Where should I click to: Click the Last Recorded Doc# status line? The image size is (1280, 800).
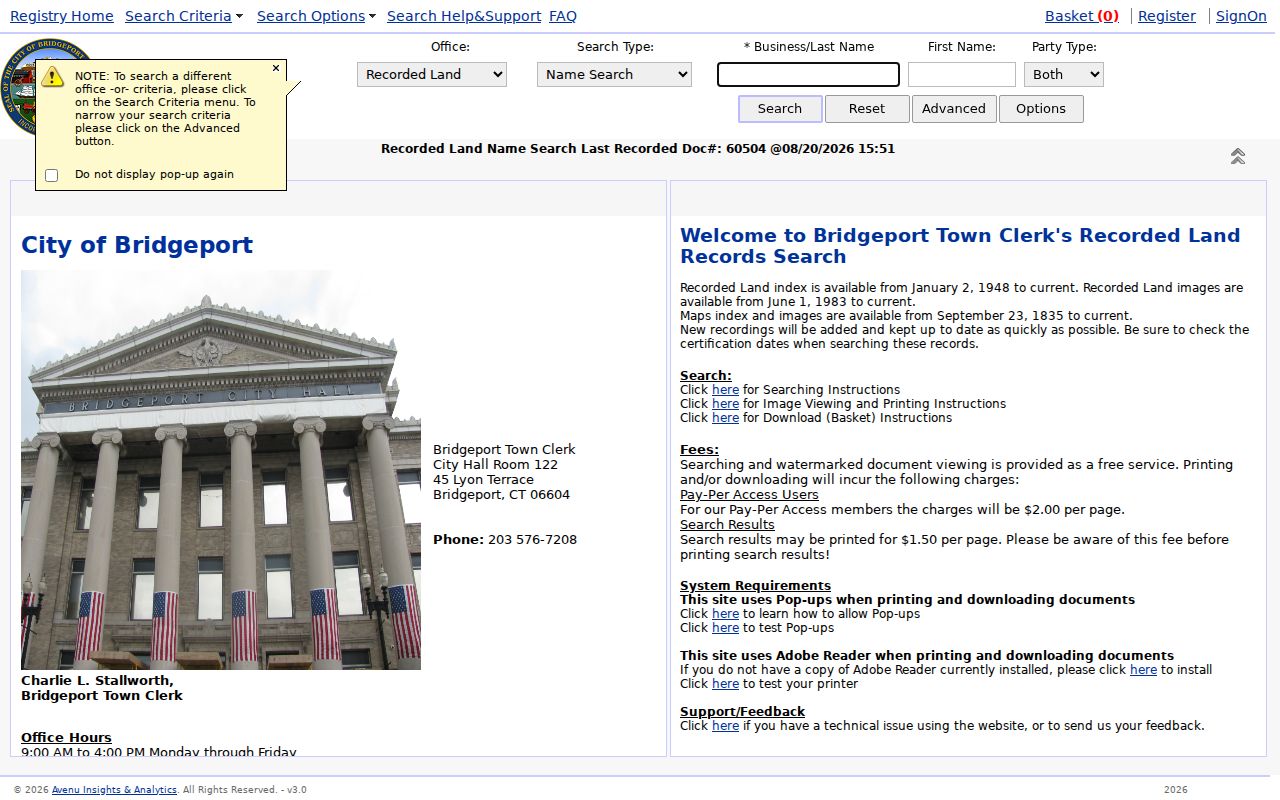pyautogui.click(x=638, y=149)
